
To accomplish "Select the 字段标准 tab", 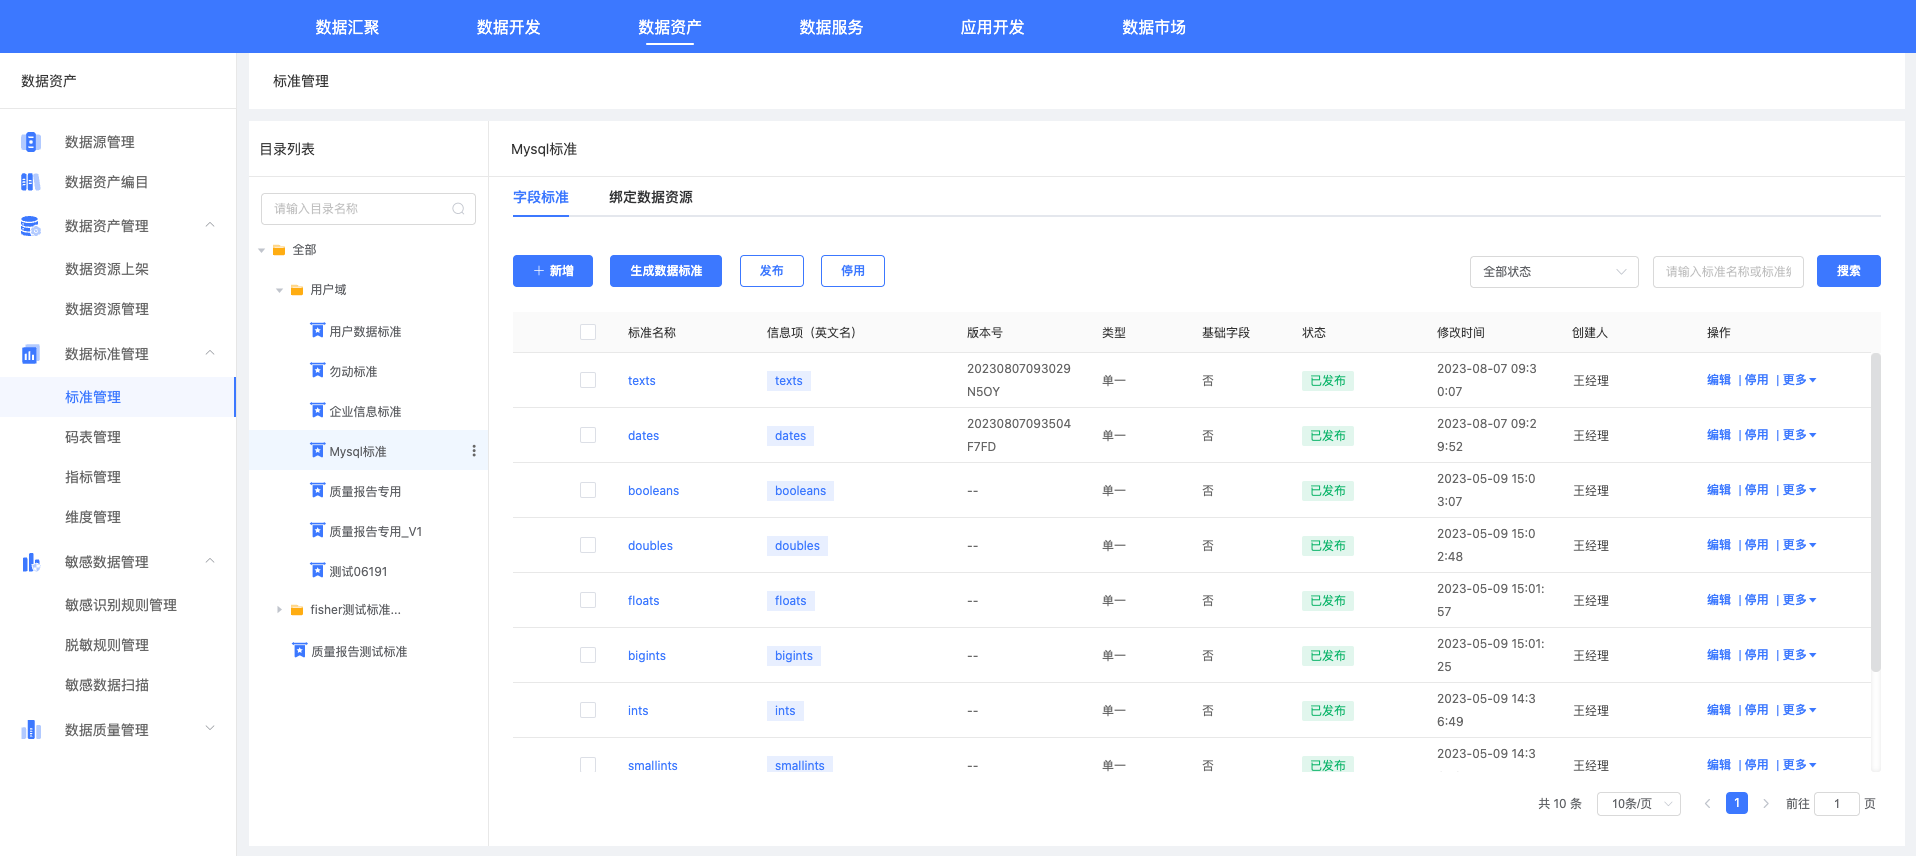I will (541, 197).
